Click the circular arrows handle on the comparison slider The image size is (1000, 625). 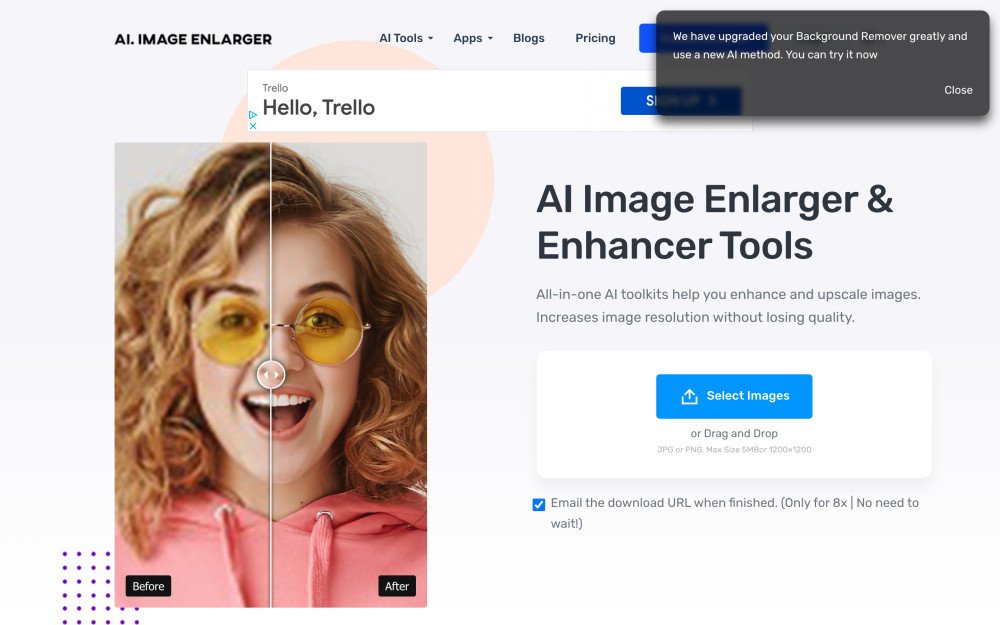pyautogui.click(x=271, y=374)
